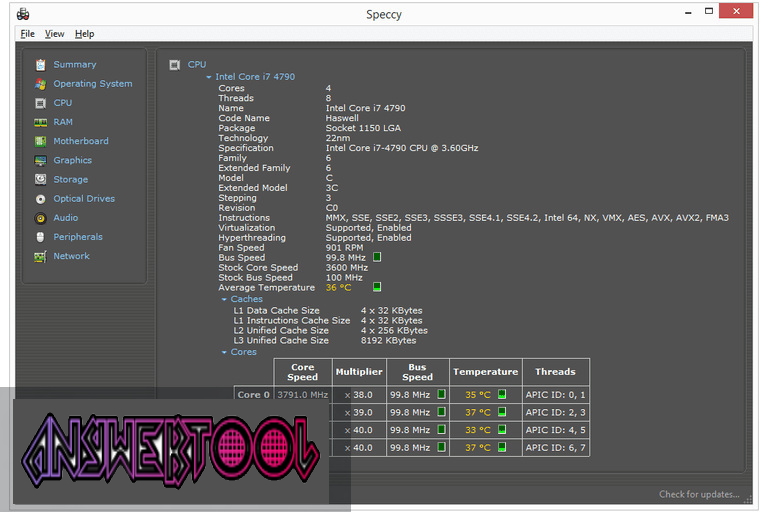Open the Optical Drives section

(x=84, y=199)
